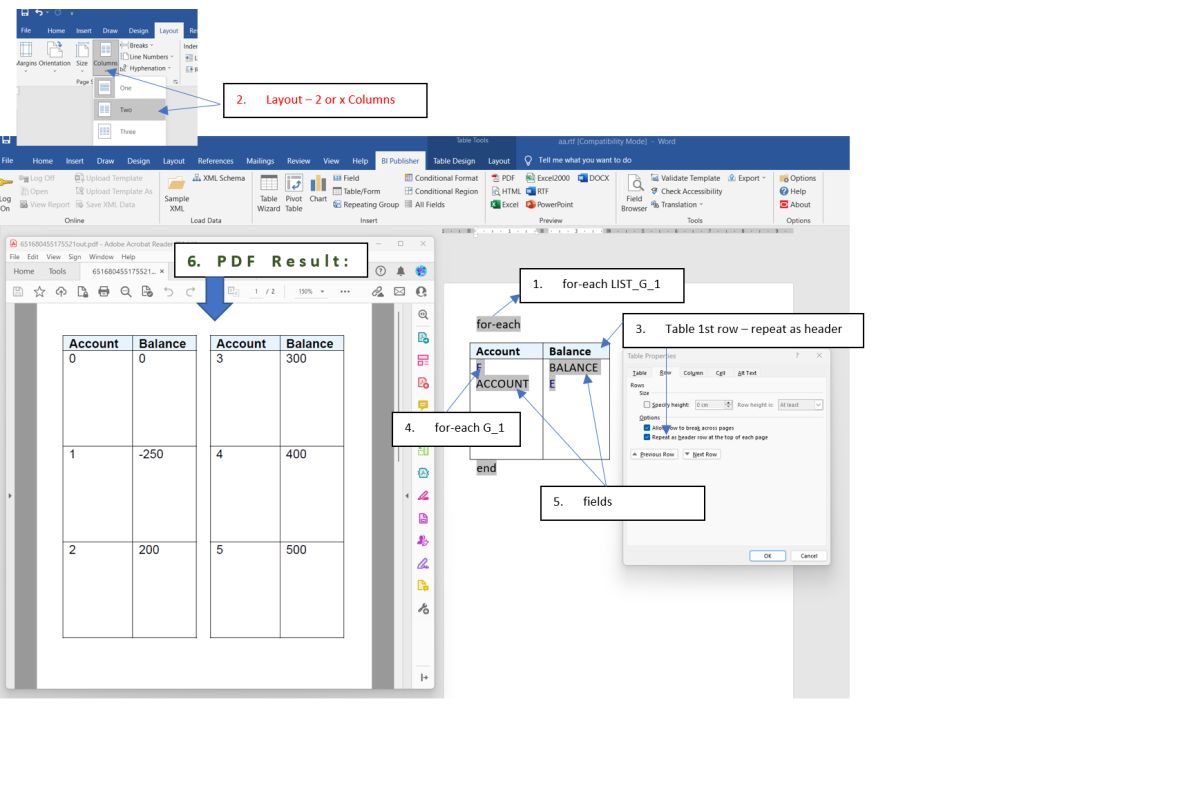Screen dimensions: 1200x800
Task: Insert Field from BI Publisher ribbon
Action: click(345, 178)
